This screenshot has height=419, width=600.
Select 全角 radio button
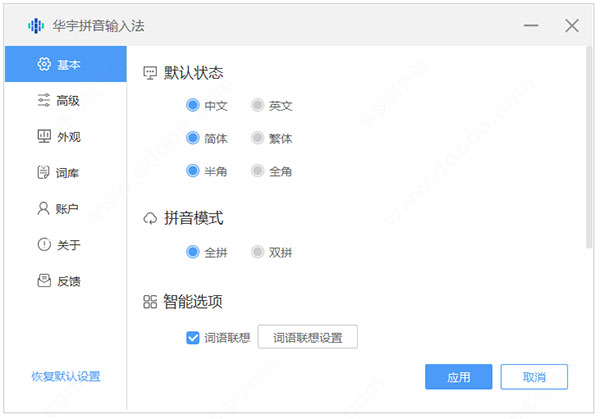click(258, 171)
